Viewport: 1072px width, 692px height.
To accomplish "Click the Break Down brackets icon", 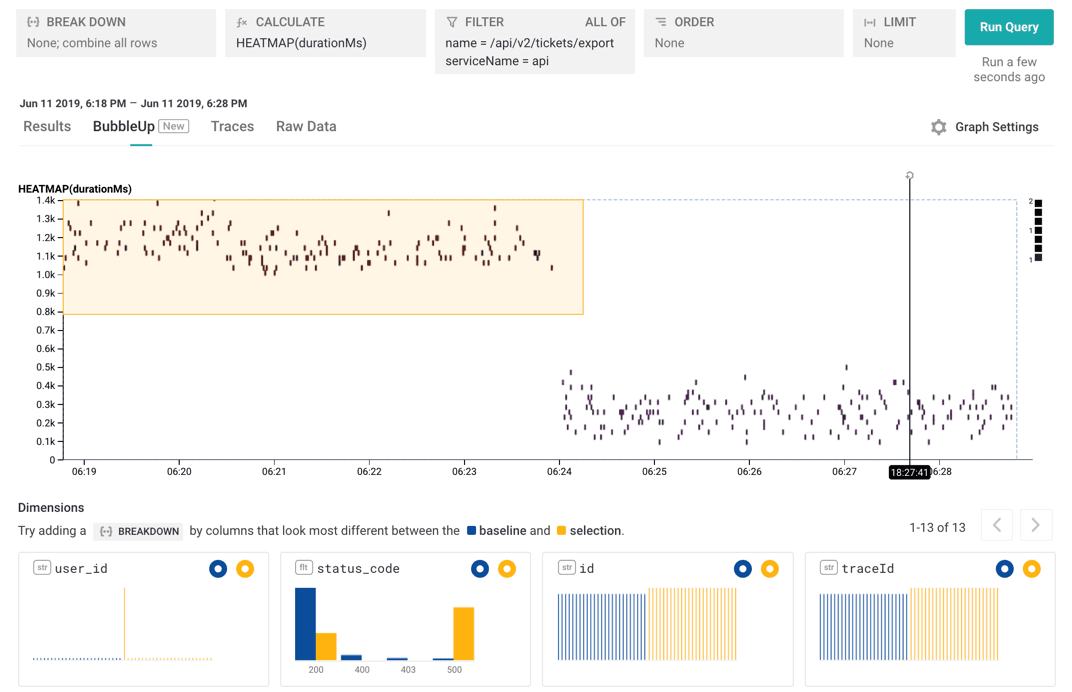I will point(33,22).
